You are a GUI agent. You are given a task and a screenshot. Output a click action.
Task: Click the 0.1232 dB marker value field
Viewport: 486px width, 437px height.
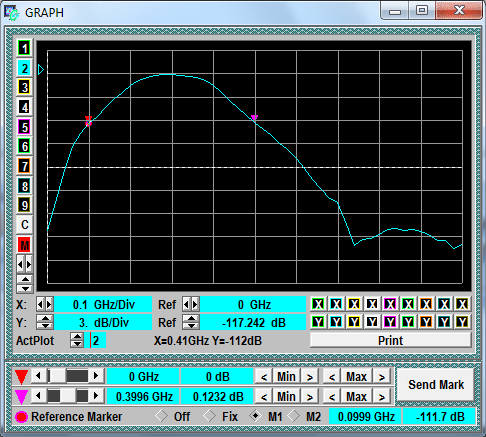point(217,397)
